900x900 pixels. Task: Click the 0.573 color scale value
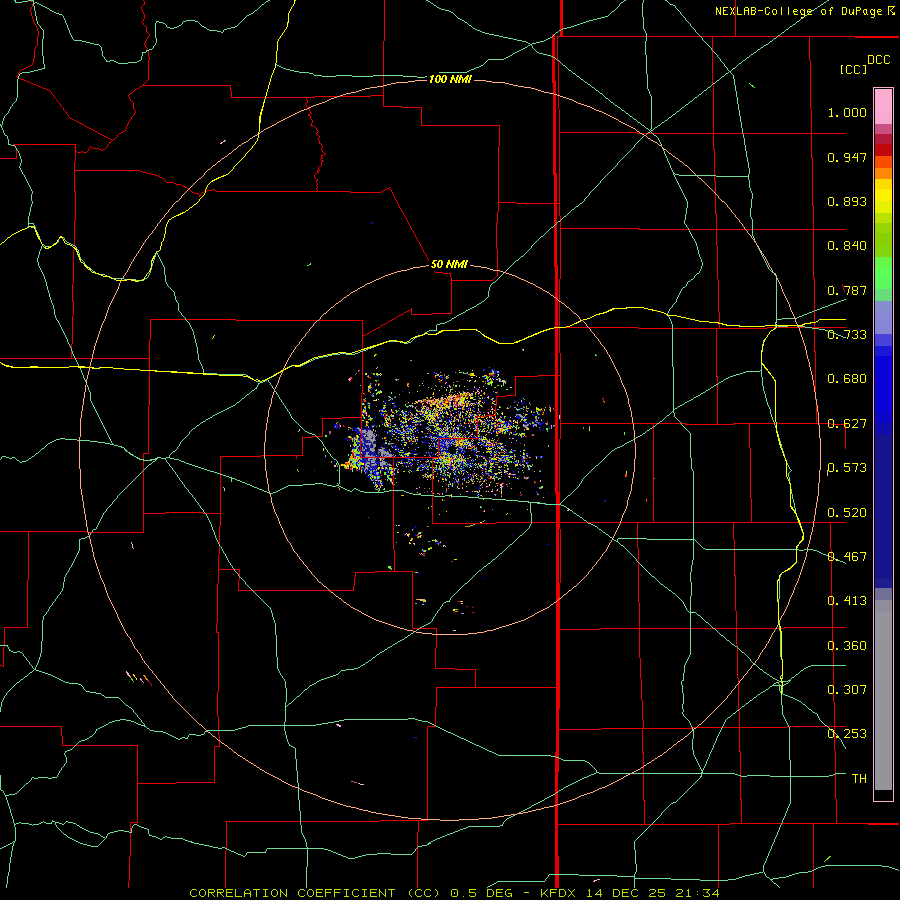point(847,468)
